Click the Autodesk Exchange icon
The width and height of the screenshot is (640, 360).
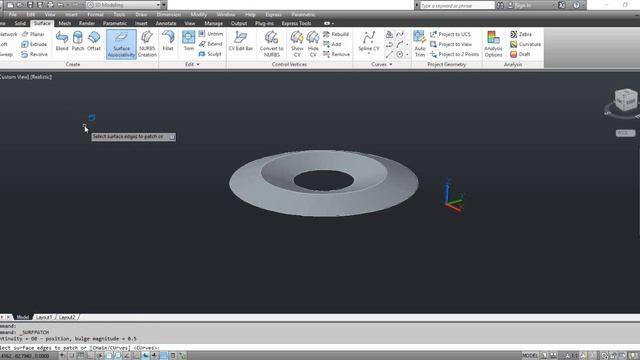coord(562,5)
